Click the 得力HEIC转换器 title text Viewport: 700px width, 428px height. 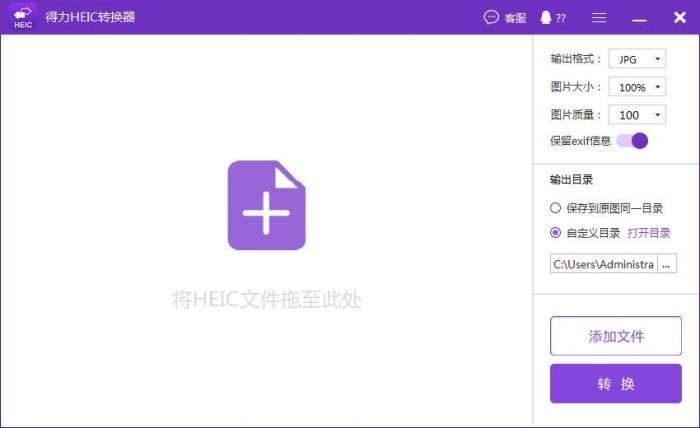click(x=90, y=17)
